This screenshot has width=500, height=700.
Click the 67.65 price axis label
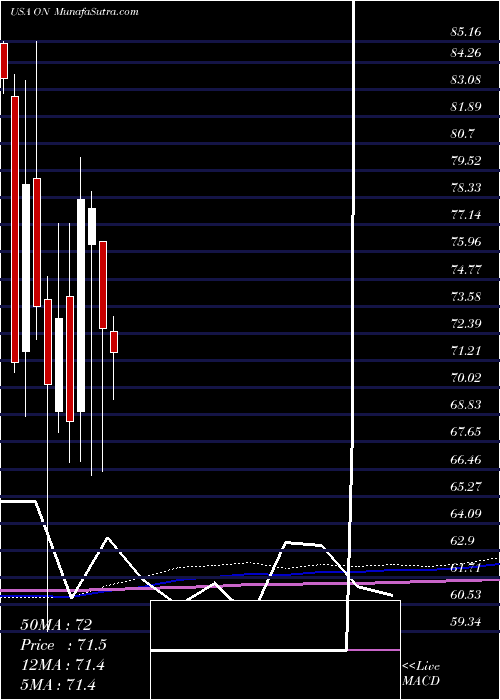[x=466, y=432]
